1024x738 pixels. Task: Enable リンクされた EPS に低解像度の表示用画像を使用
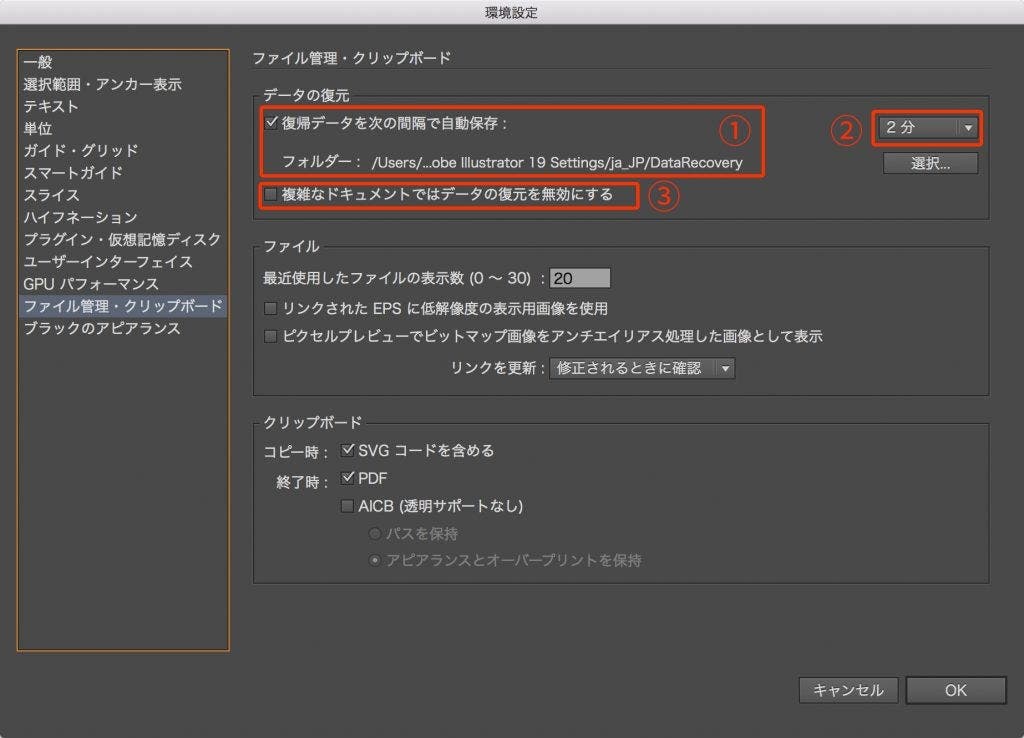pos(271,309)
